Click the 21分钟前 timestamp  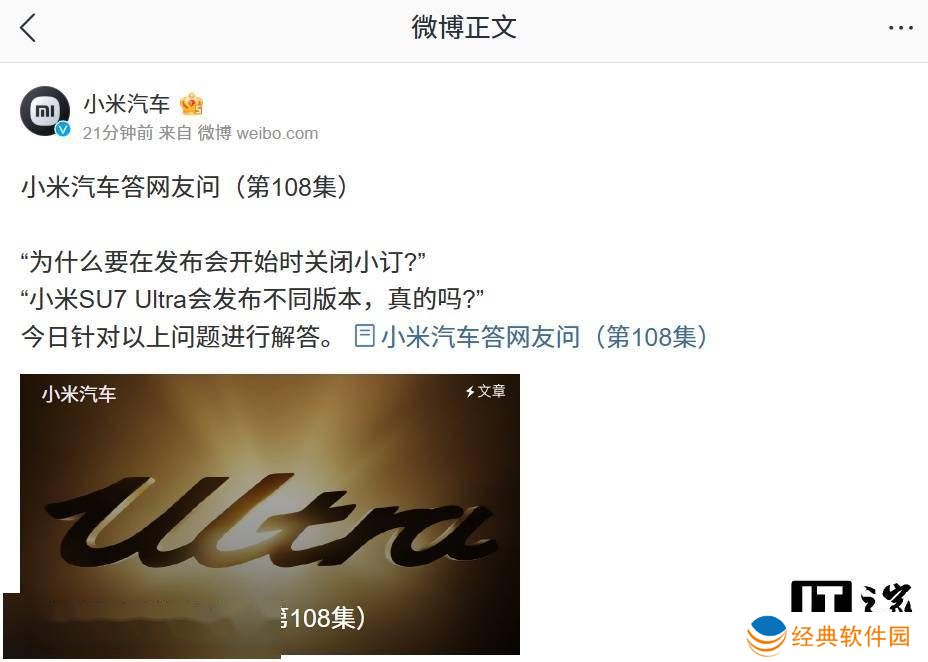tap(118, 133)
